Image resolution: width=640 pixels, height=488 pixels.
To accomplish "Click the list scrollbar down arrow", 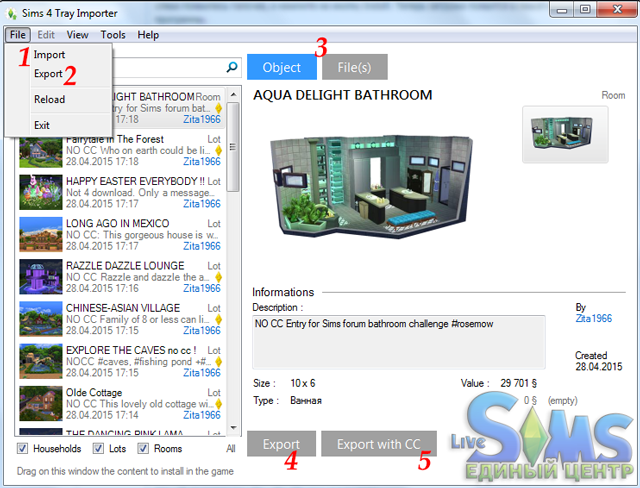I will (233, 428).
